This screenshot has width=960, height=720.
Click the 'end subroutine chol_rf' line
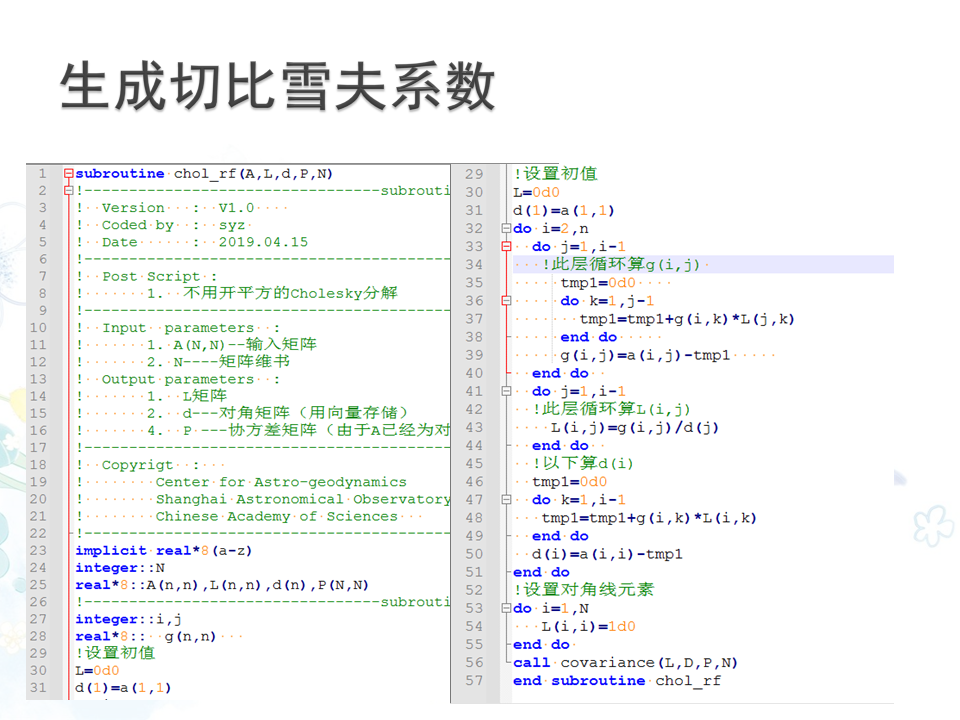click(x=616, y=681)
